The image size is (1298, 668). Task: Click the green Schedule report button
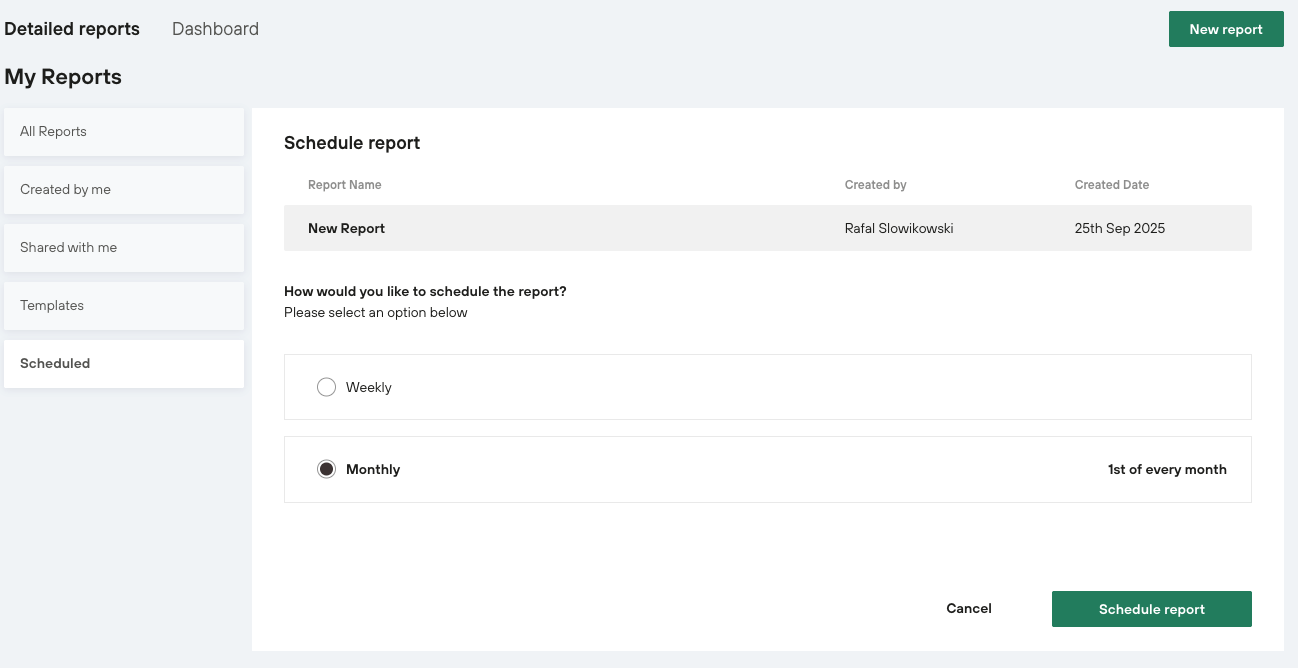pyautogui.click(x=1151, y=609)
